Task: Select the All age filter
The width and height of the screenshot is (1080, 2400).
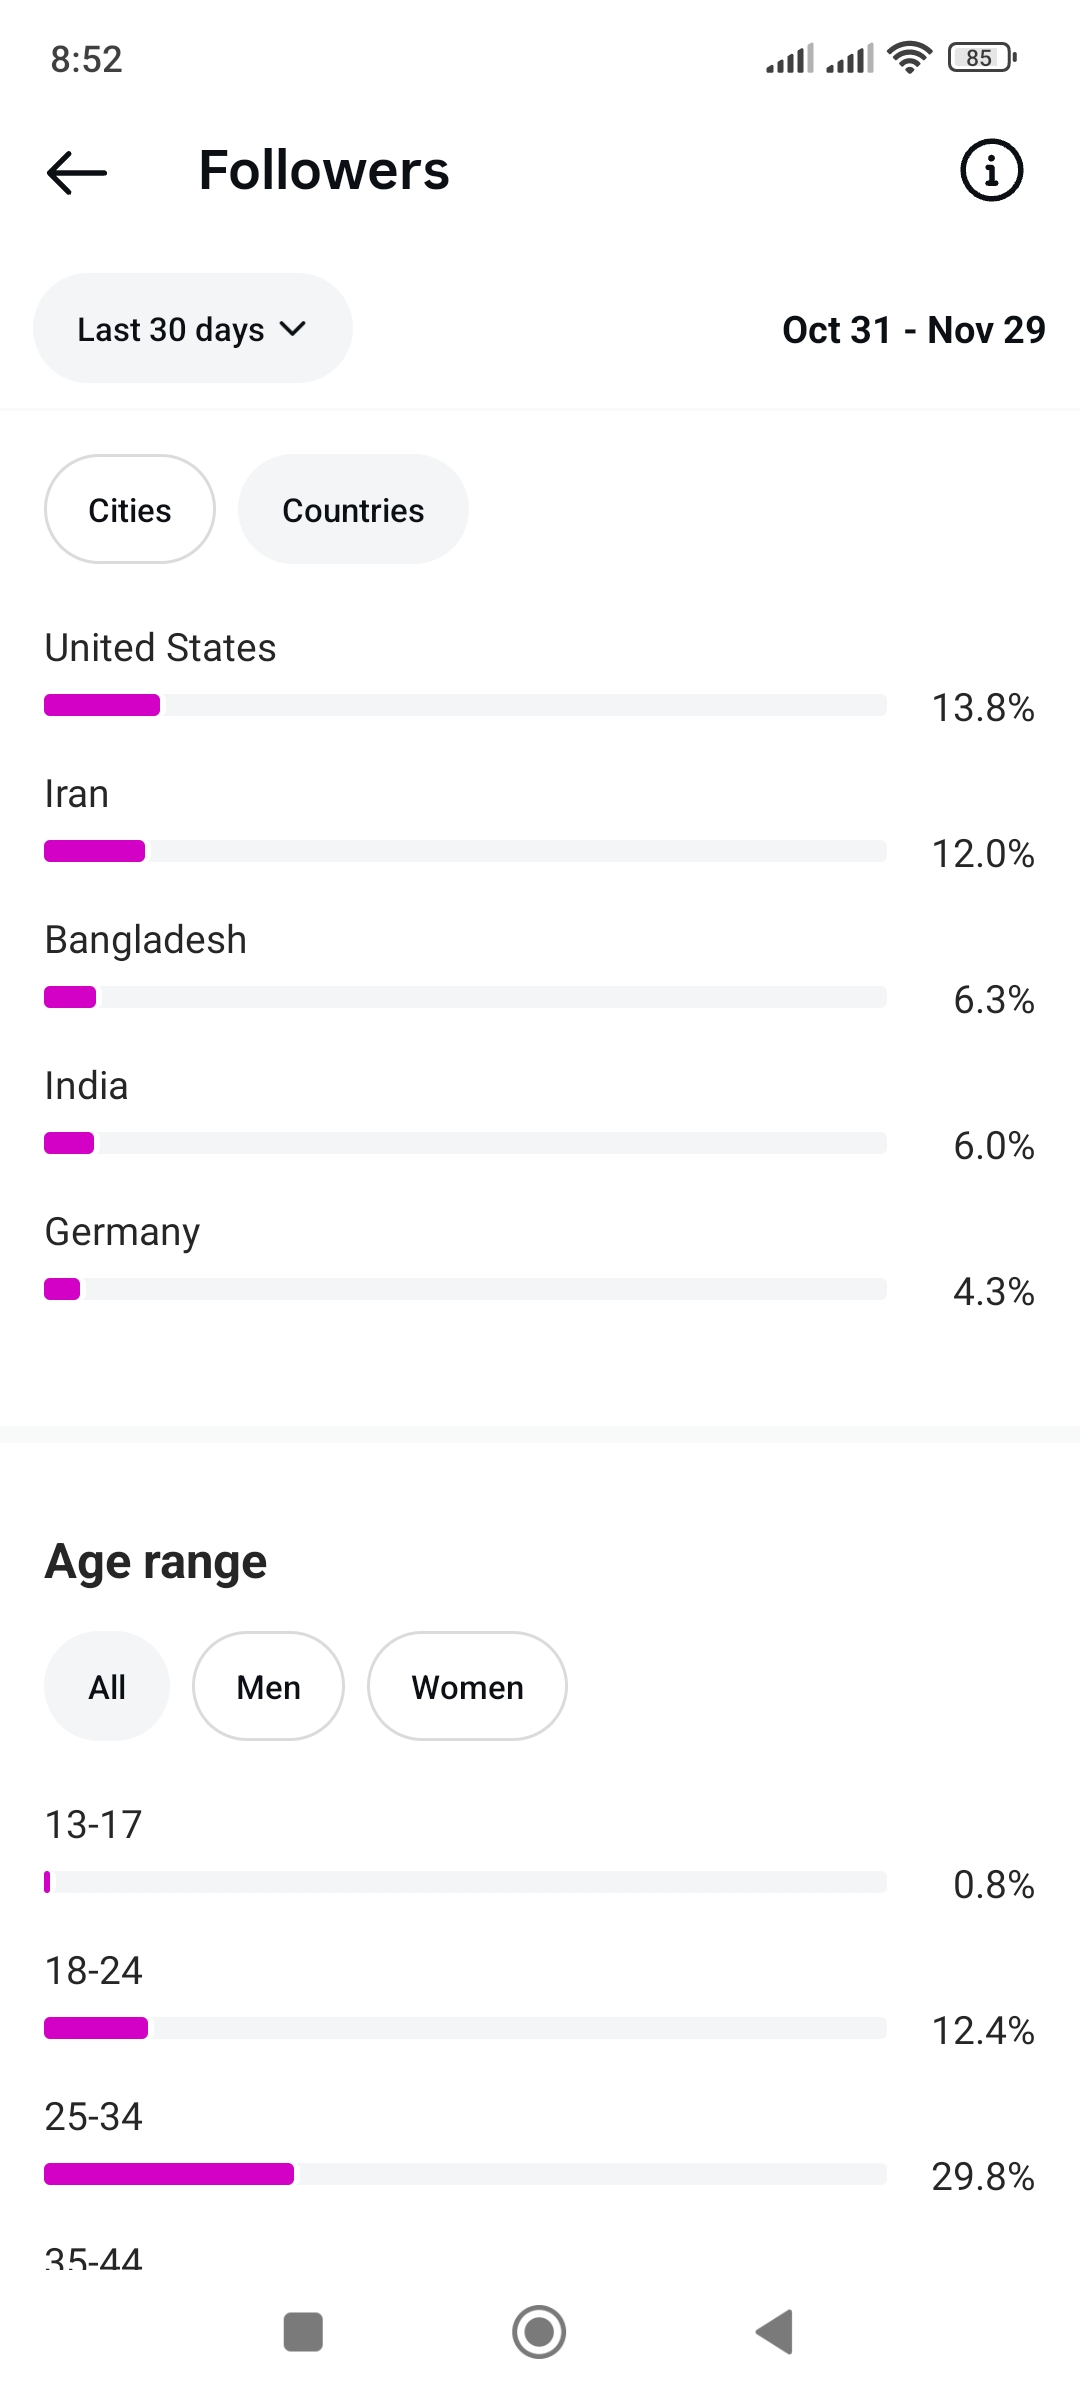Action: click(107, 1687)
